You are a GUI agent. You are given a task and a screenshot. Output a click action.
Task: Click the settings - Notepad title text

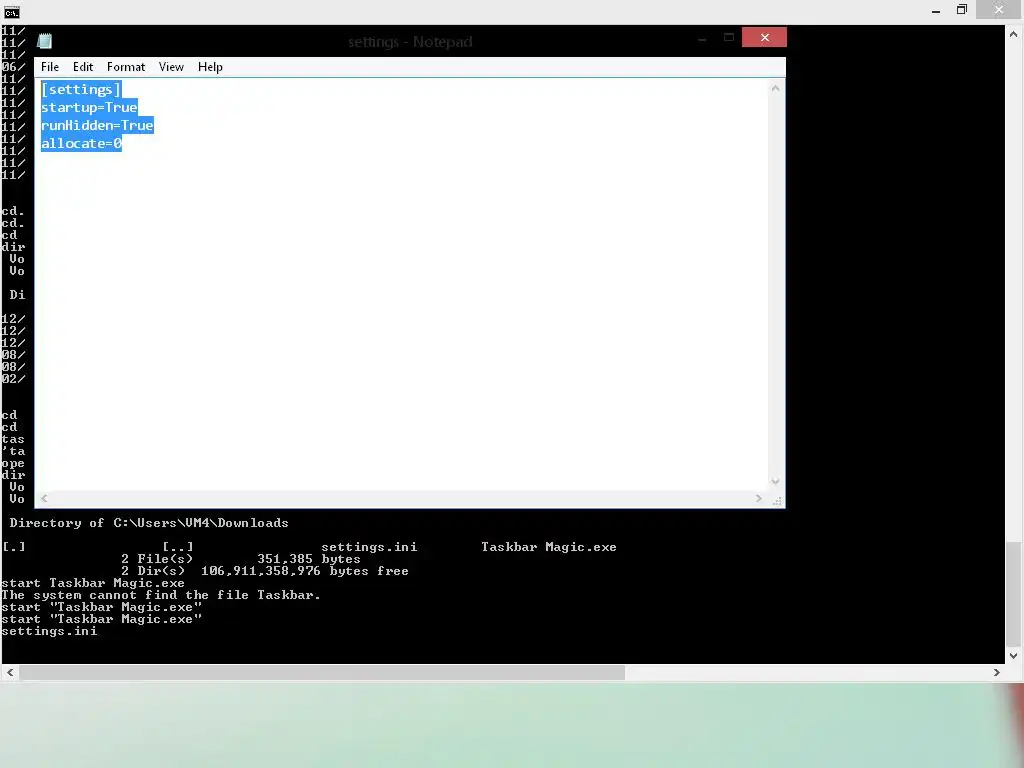pyautogui.click(x=410, y=41)
